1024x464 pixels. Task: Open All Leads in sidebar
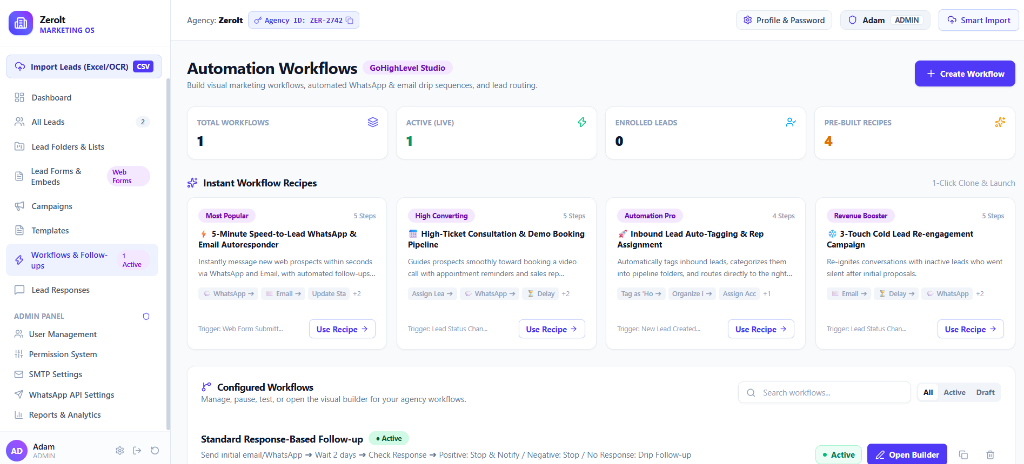(x=84, y=122)
